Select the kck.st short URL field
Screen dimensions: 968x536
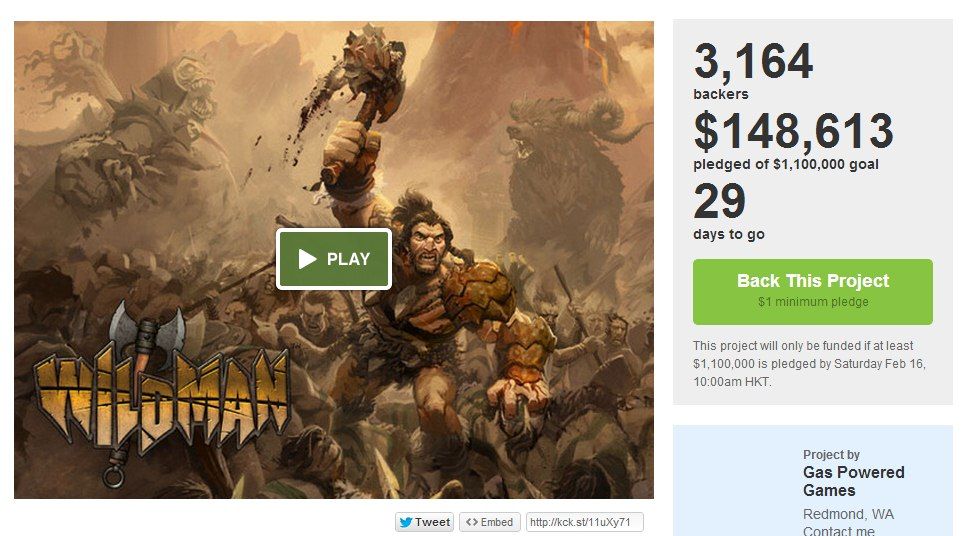(585, 522)
